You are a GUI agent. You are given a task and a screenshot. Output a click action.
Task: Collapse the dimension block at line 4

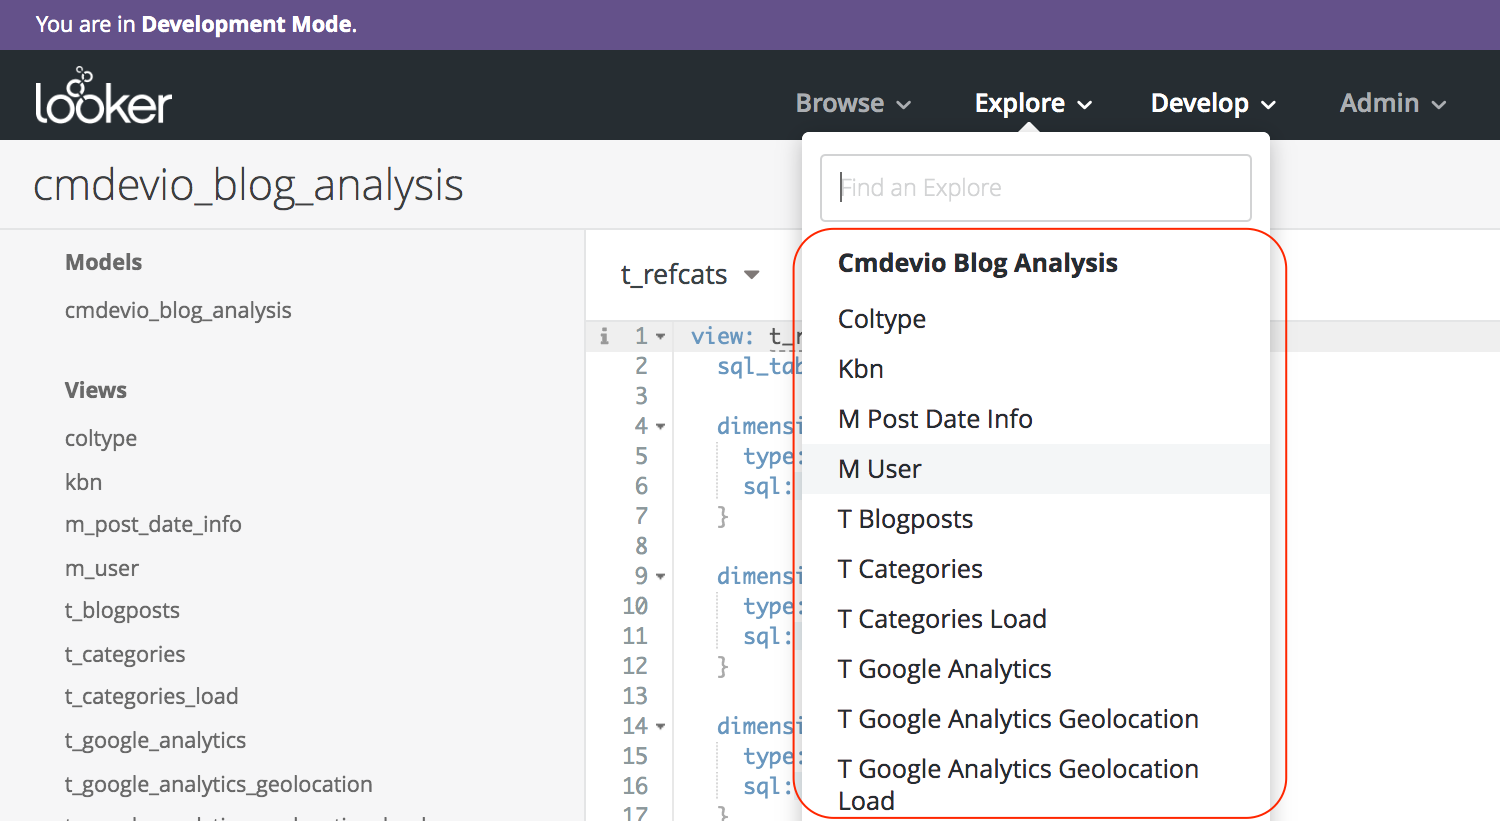(661, 426)
